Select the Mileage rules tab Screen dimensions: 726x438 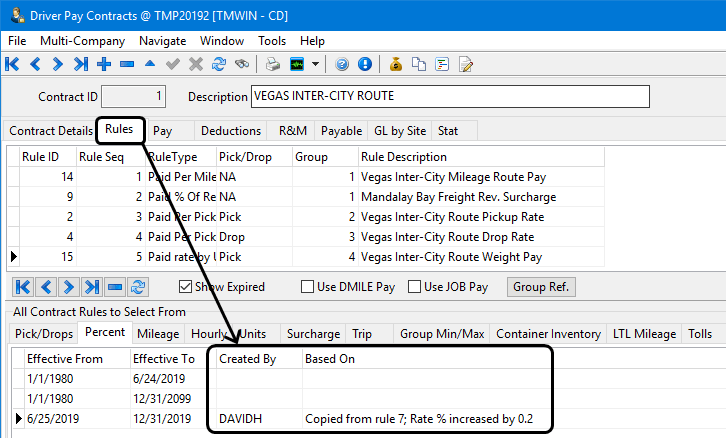pos(158,333)
